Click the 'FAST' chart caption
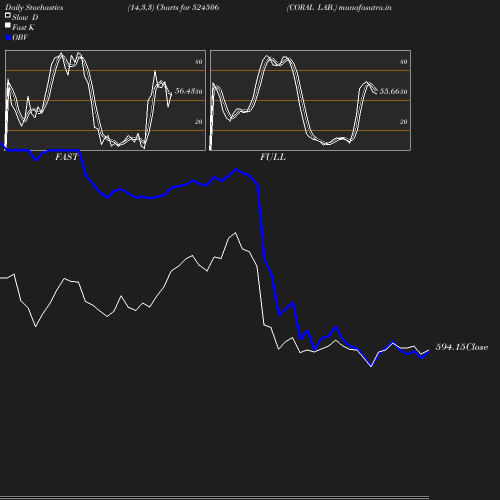The height and width of the screenshot is (500, 500). 66,157
